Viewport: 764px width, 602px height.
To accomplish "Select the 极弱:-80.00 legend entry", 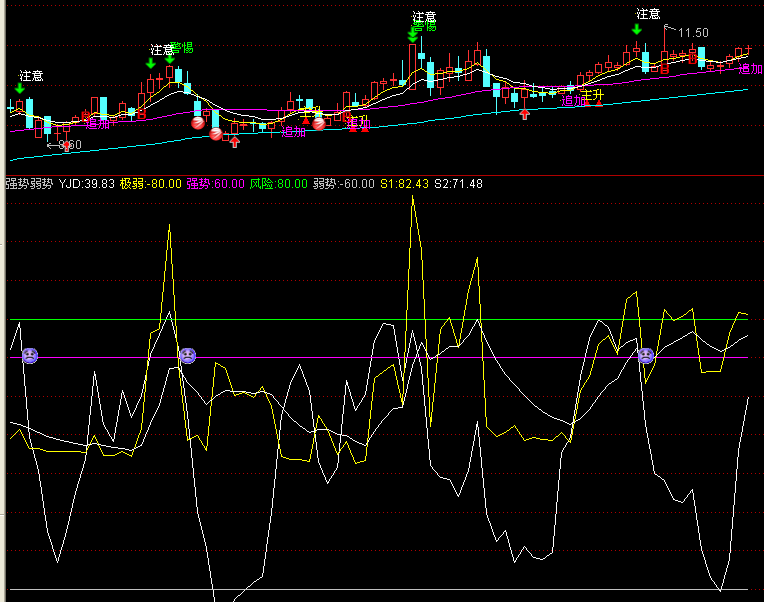I will pyautogui.click(x=151, y=184).
